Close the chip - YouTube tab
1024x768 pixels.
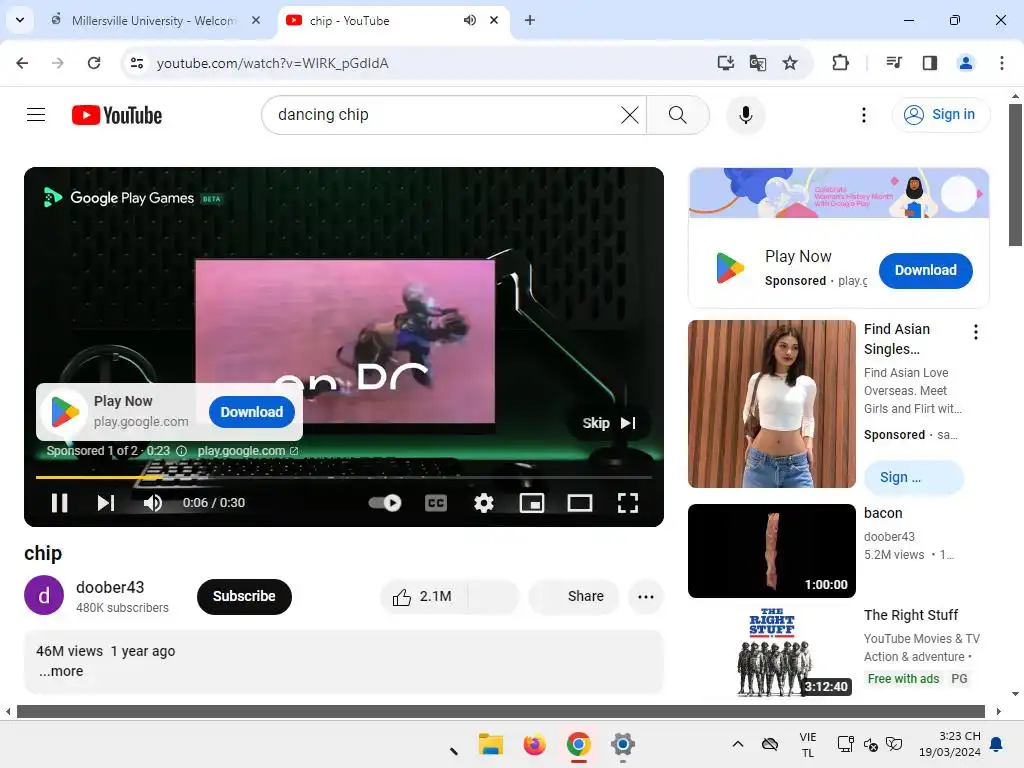pyautogui.click(x=494, y=20)
